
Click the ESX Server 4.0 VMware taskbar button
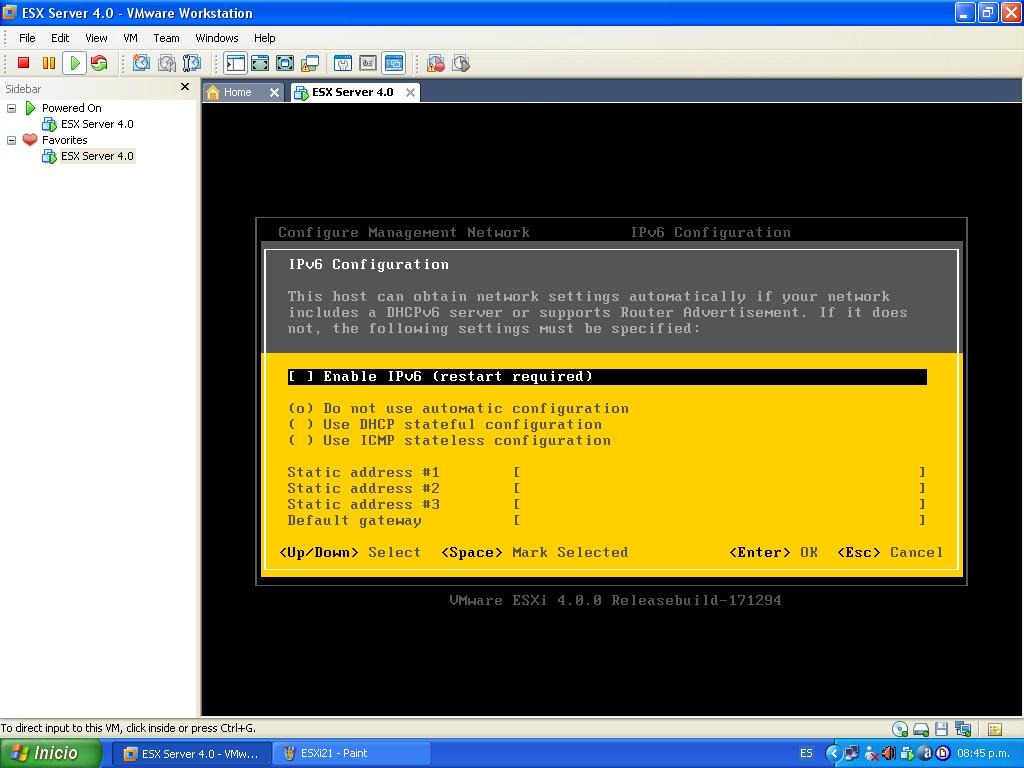191,753
